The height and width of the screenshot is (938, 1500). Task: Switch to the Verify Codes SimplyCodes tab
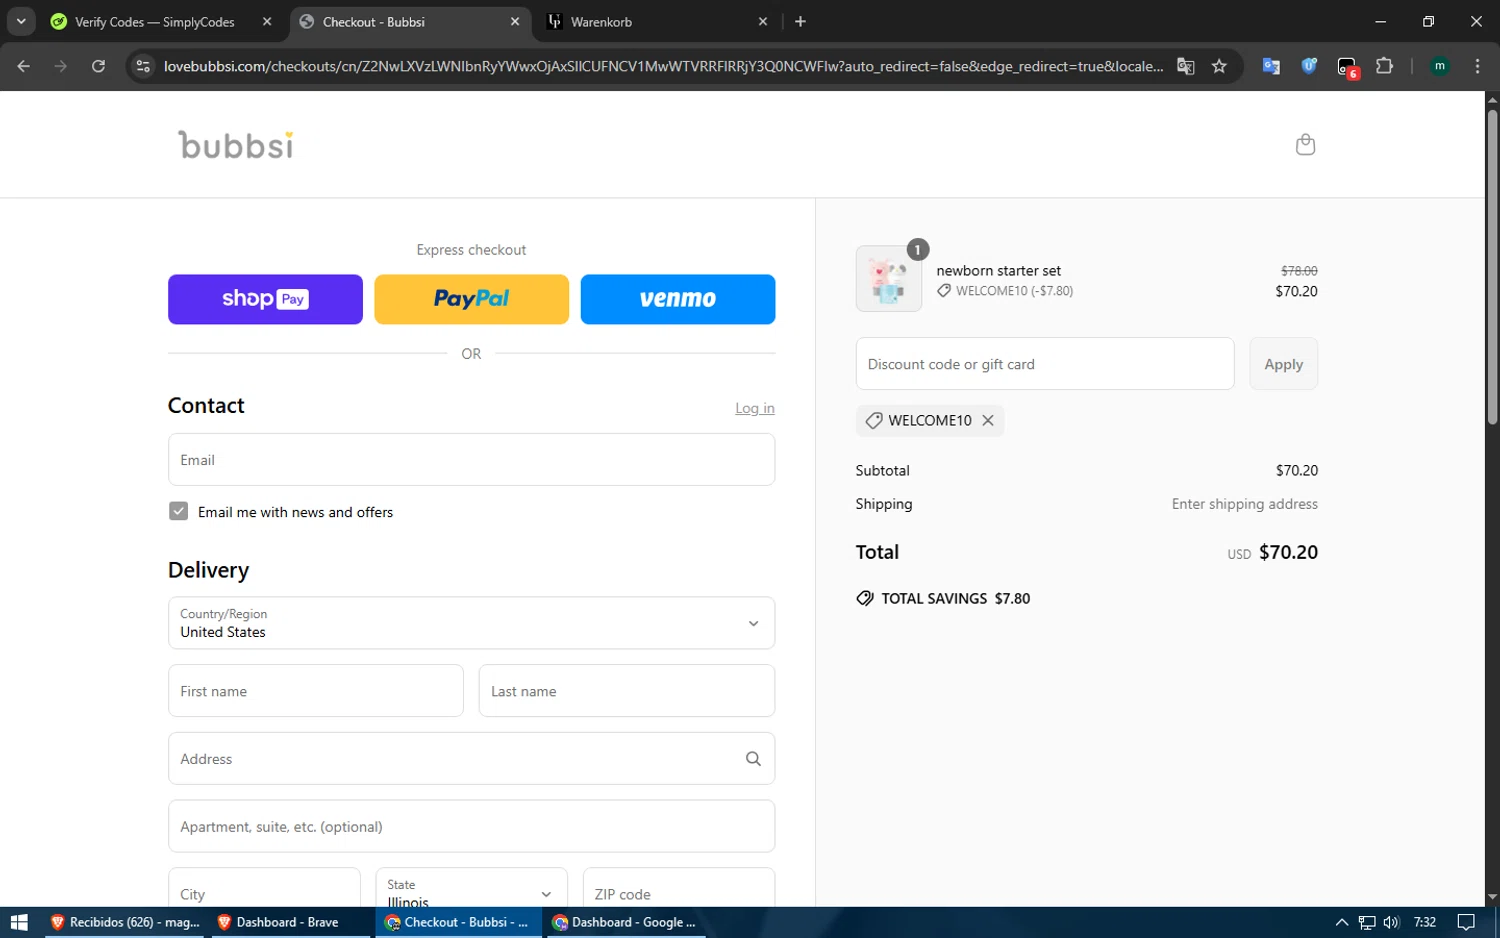click(155, 21)
